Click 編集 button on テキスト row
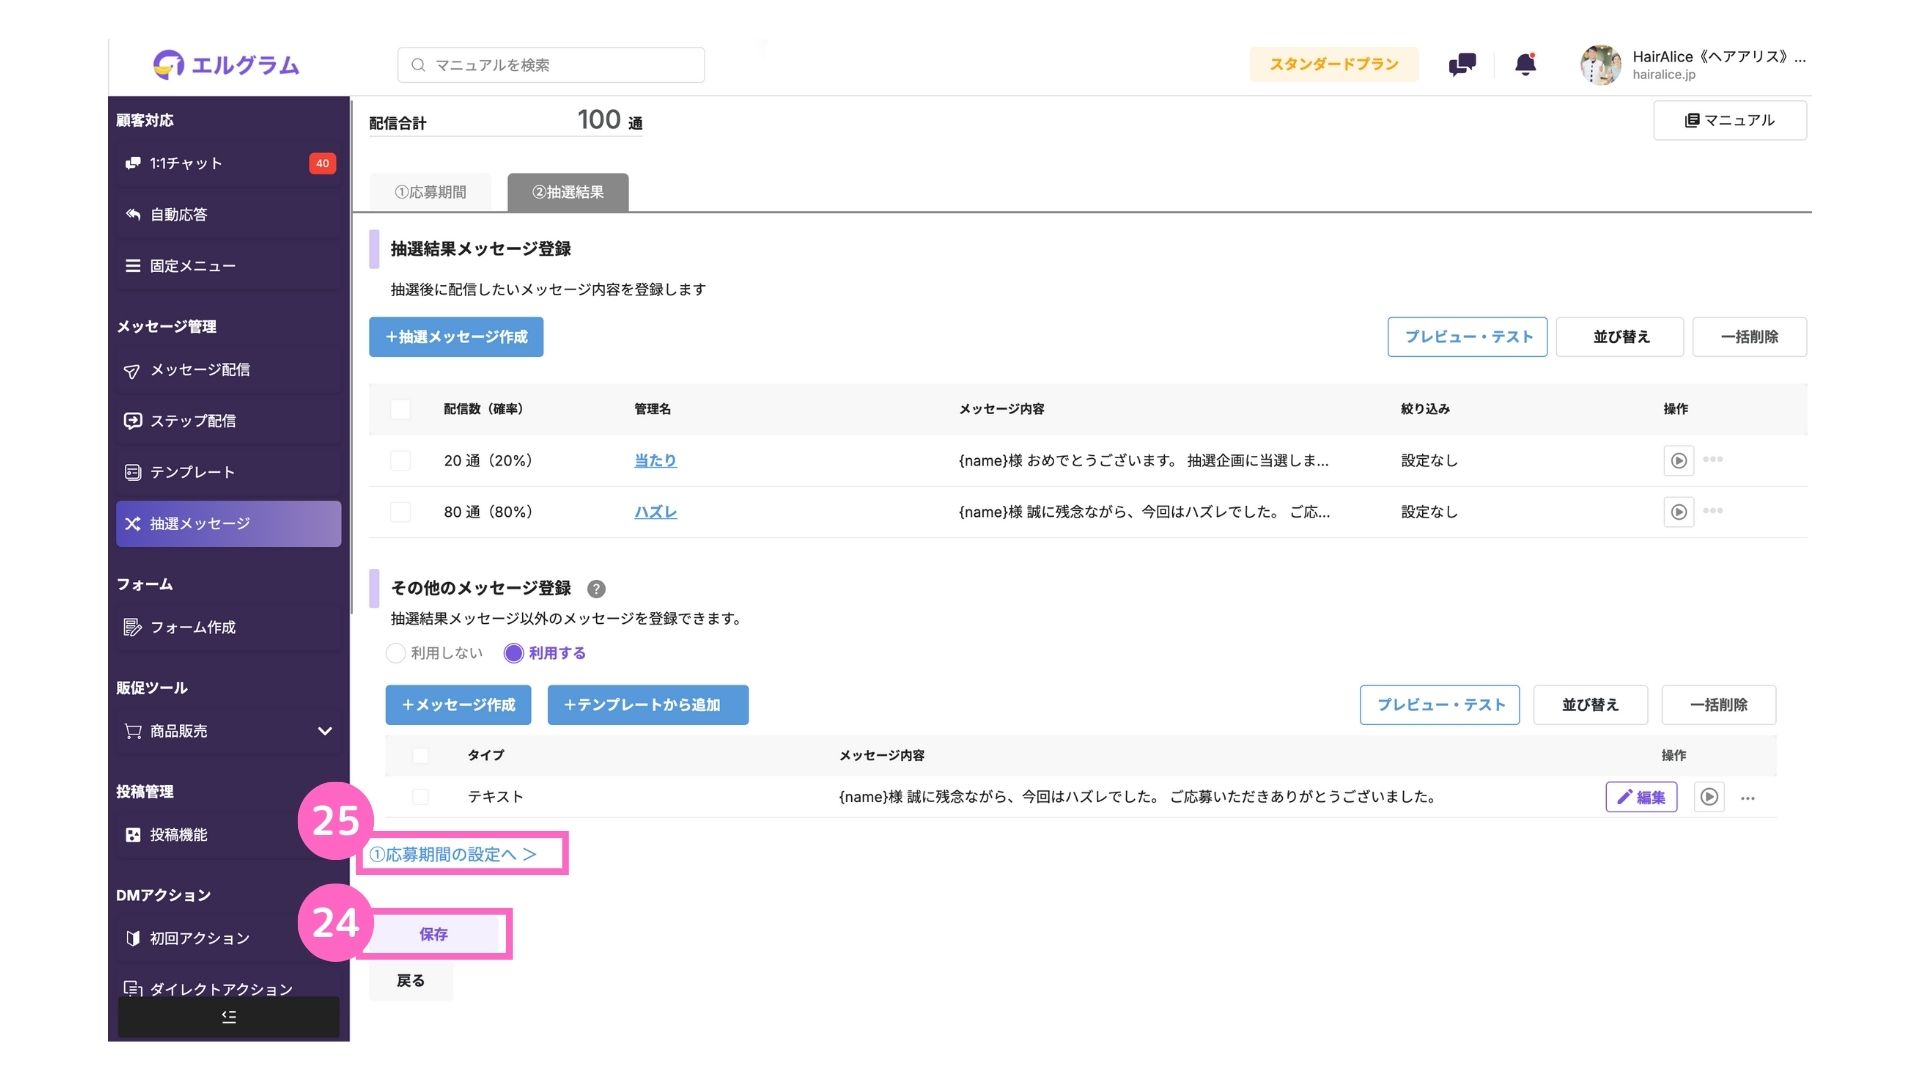The height and width of the screenshot is (1080, 1920). [1641, 797]
